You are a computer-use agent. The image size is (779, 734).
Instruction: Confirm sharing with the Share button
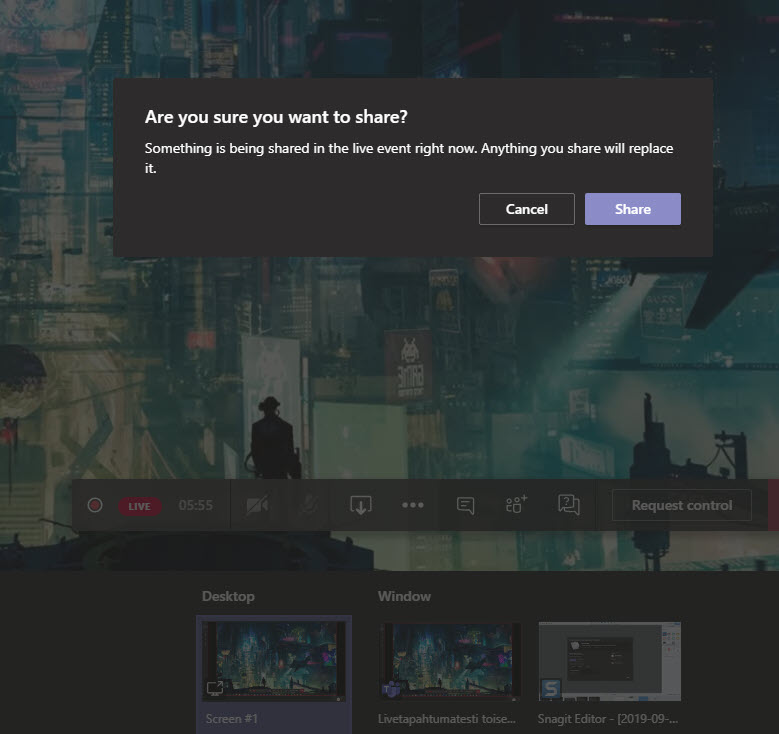pos(632,209)
